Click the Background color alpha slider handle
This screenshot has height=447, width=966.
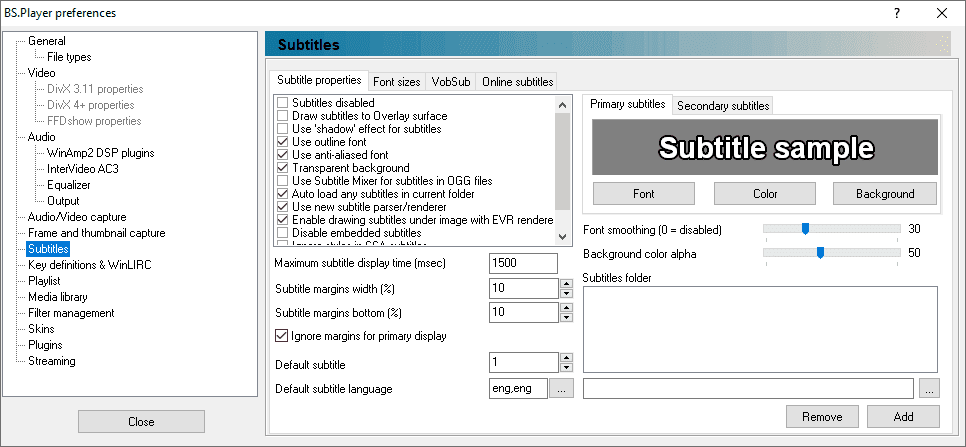(x=820, y=252)
